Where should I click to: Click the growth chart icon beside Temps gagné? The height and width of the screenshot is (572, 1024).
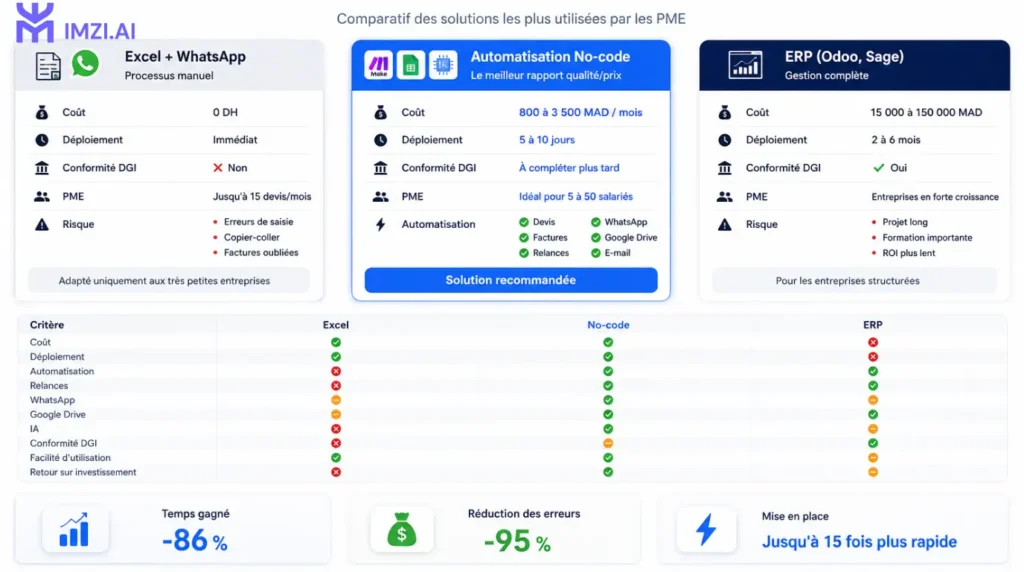click(74, 530)
